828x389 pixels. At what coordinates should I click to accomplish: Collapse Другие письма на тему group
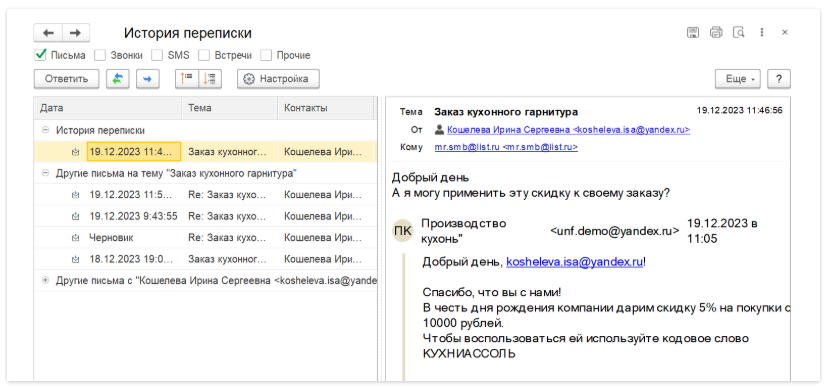pos(45,173)
